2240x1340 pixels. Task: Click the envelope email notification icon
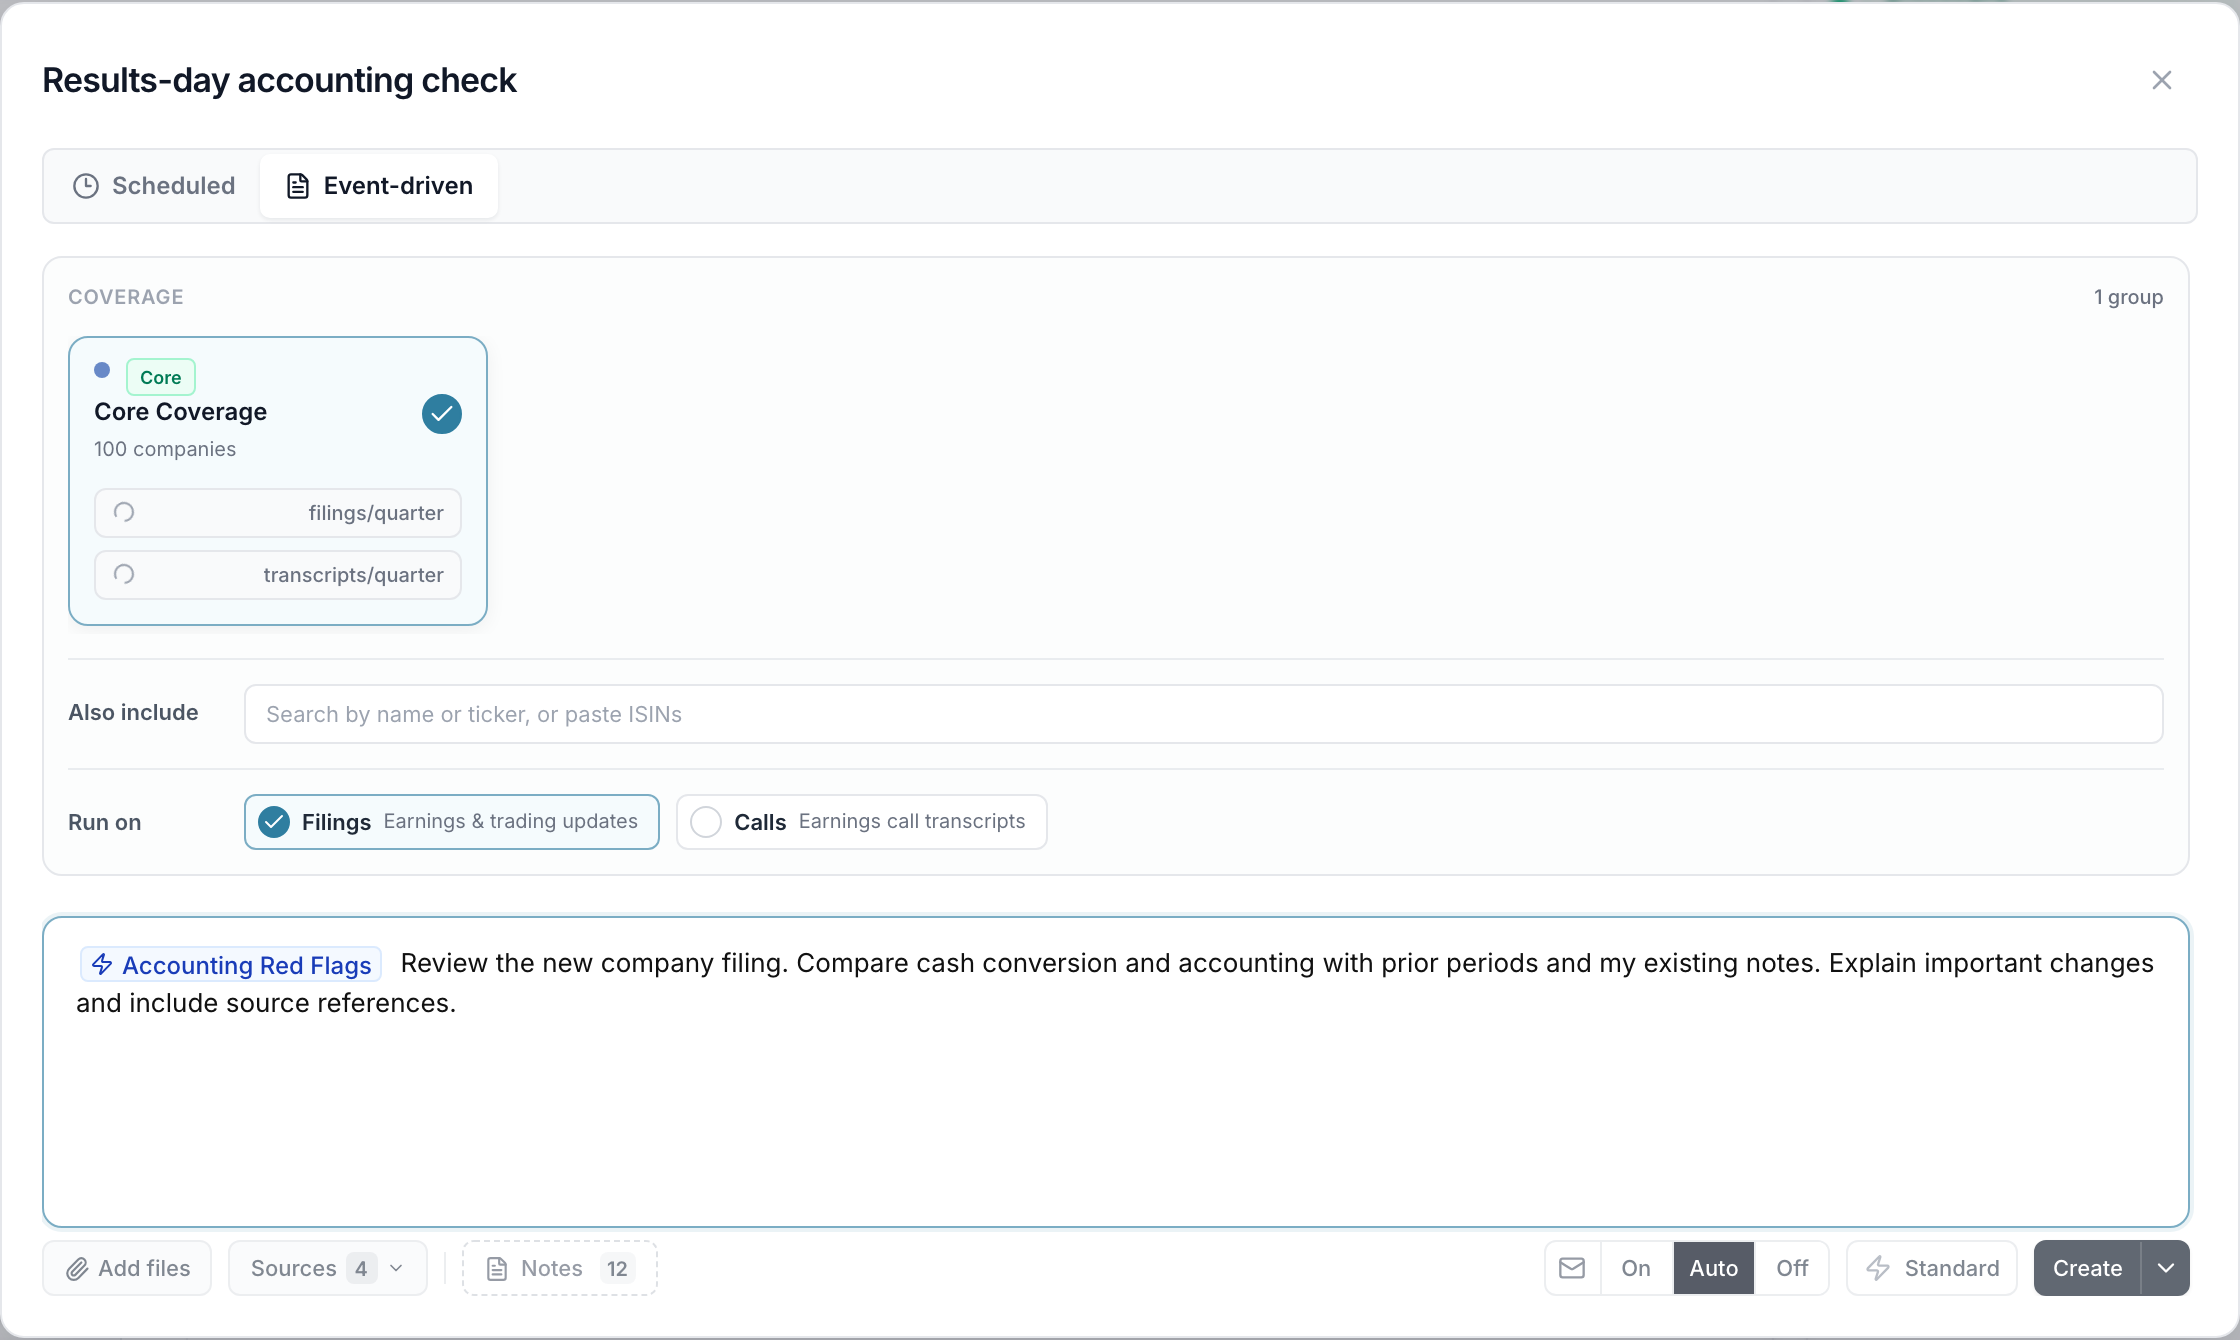click(x=1572, y=1268)
